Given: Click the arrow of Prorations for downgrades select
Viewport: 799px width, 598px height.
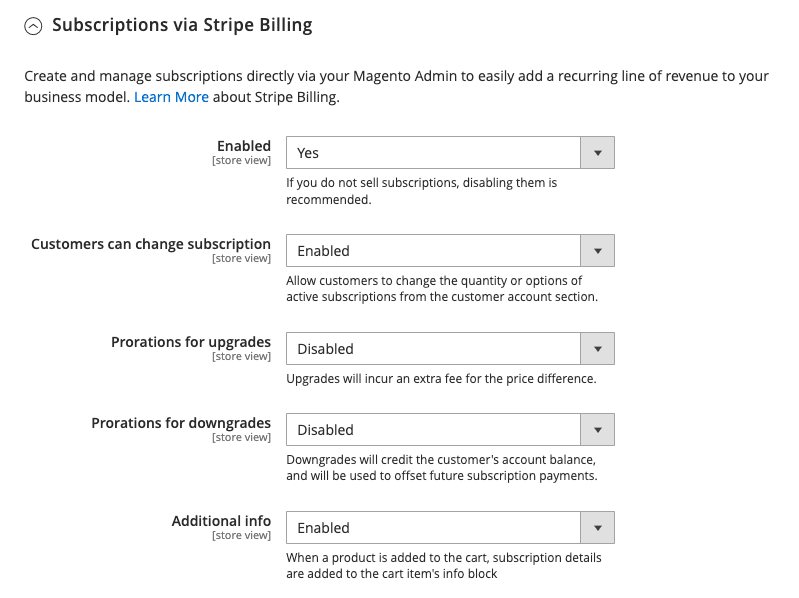Looking at the screenshot, I should (x=598, y=429).
